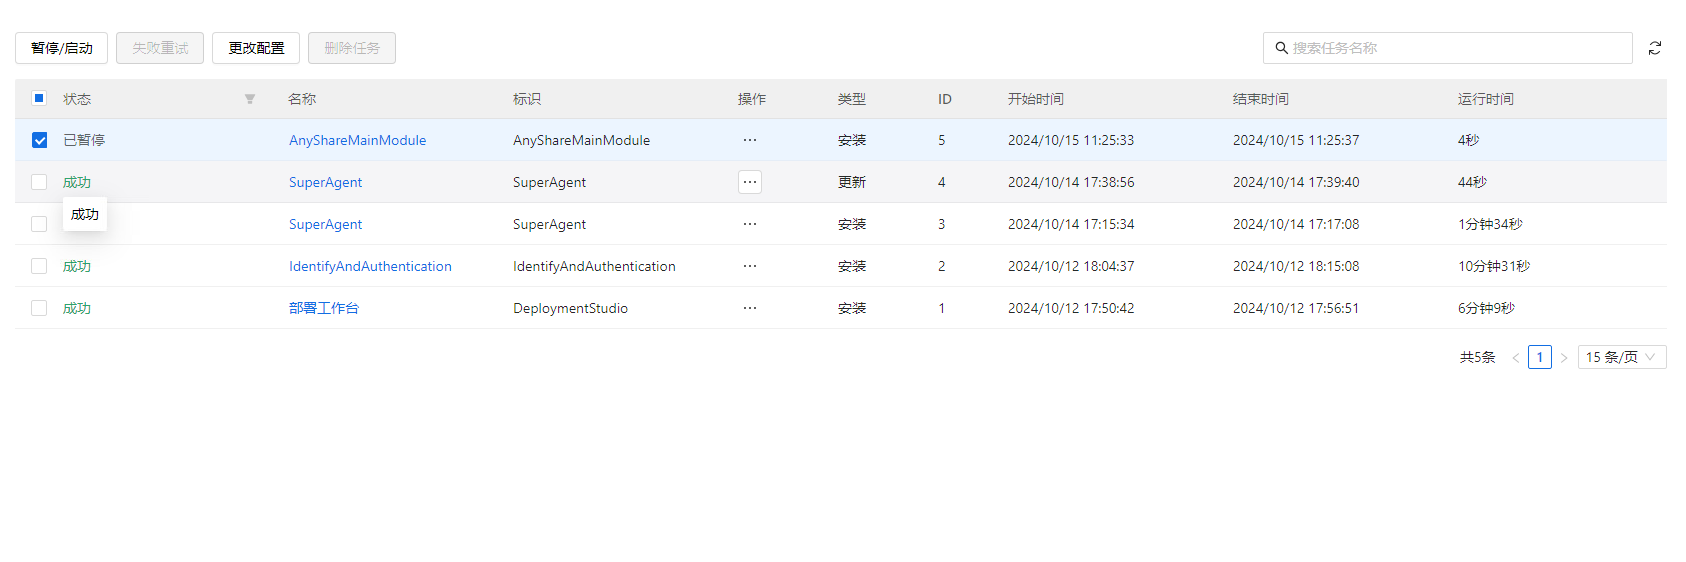1686x562 pixels.
Task: Click the 状态 column header
Action: coord(77,99)
